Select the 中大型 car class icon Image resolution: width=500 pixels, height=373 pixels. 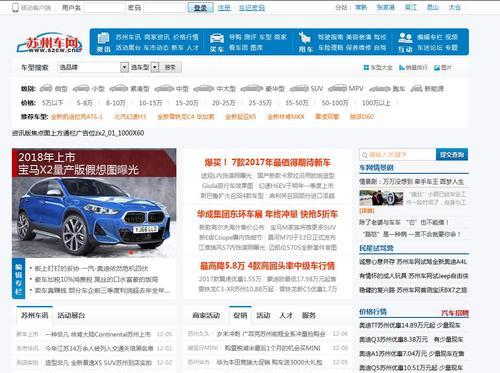(x=204, y=88)
